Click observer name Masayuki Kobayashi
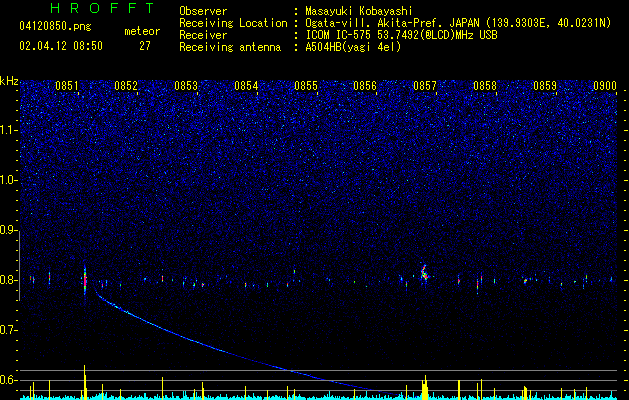 (358, 11)
